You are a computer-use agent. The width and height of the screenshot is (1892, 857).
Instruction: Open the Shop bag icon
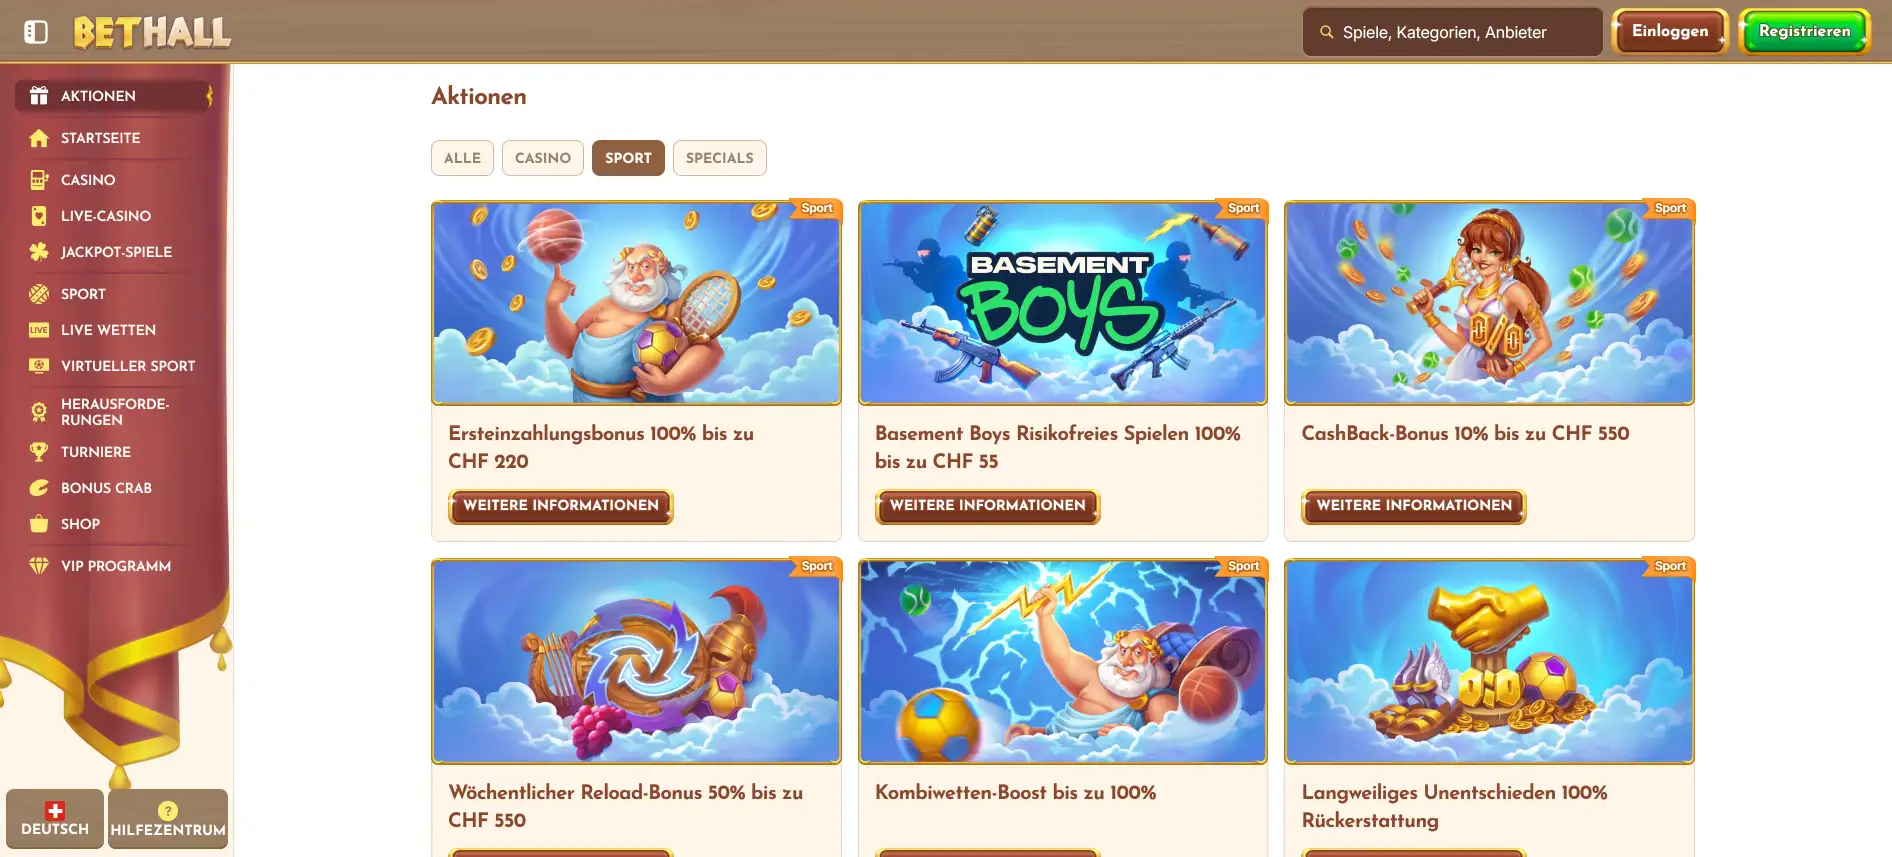[39, 524]
